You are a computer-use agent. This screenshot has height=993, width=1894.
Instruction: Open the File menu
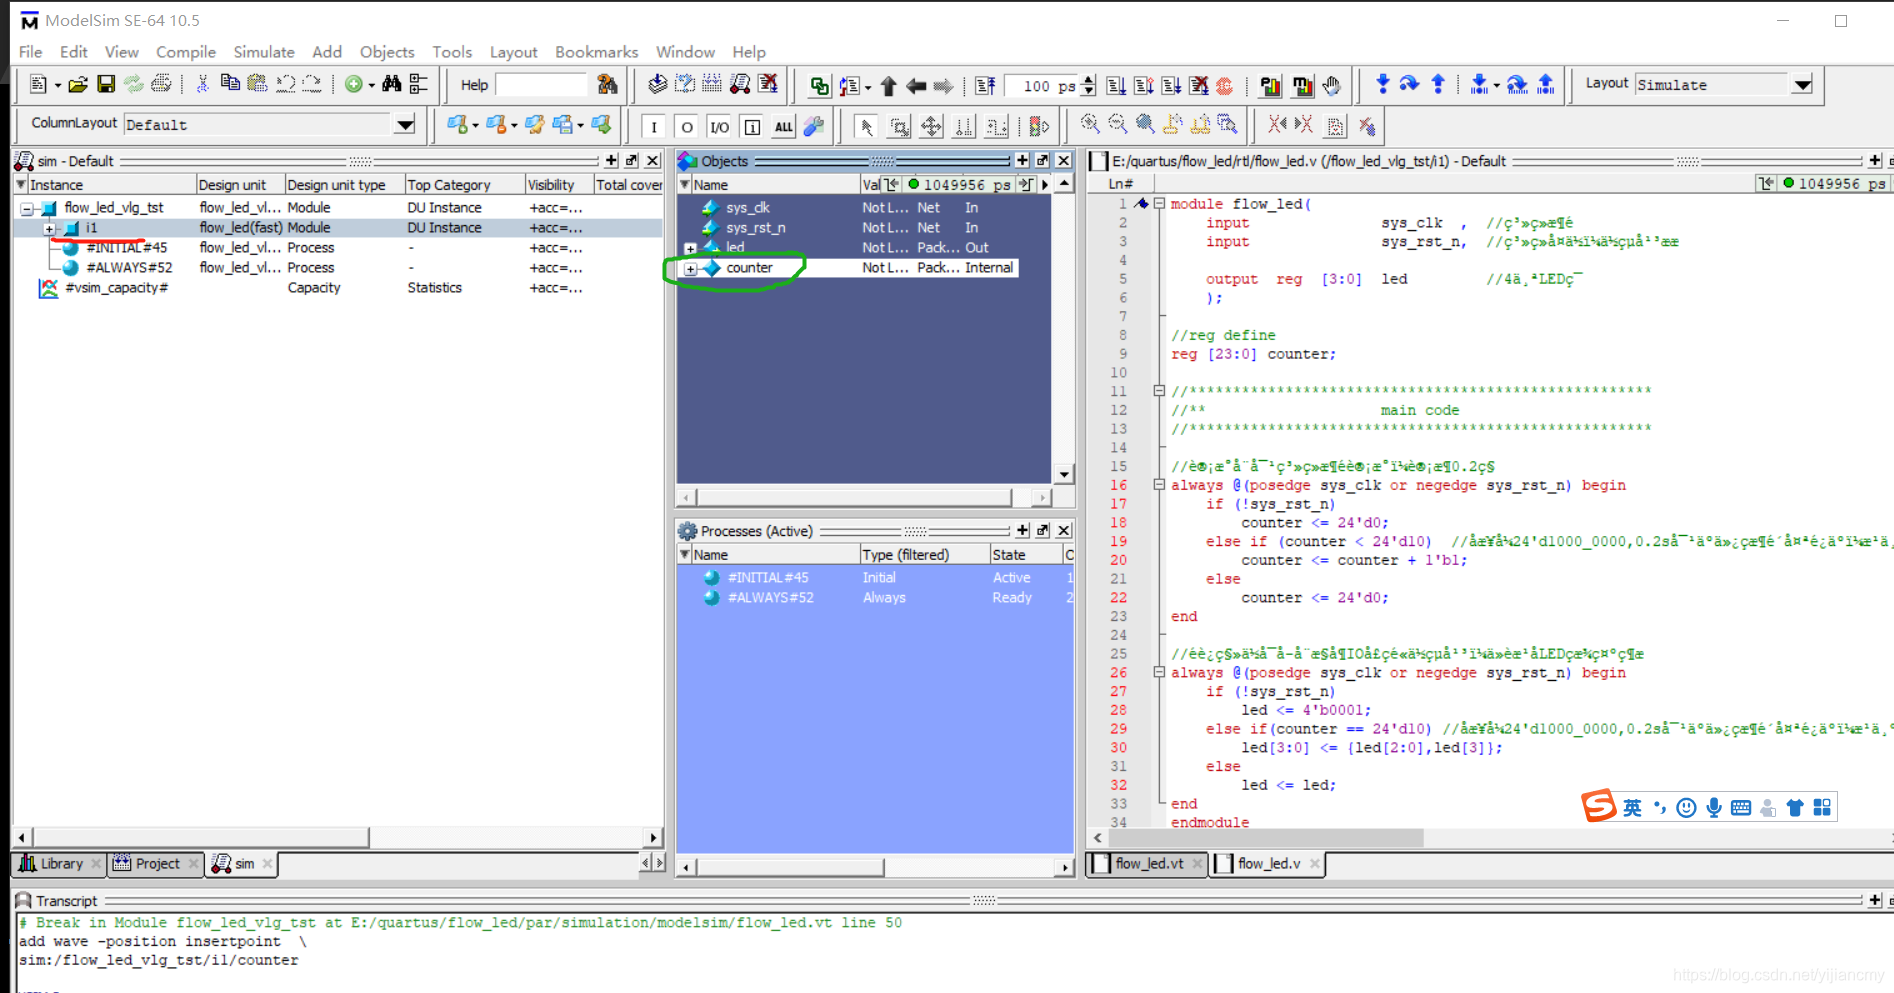[31, 52]
